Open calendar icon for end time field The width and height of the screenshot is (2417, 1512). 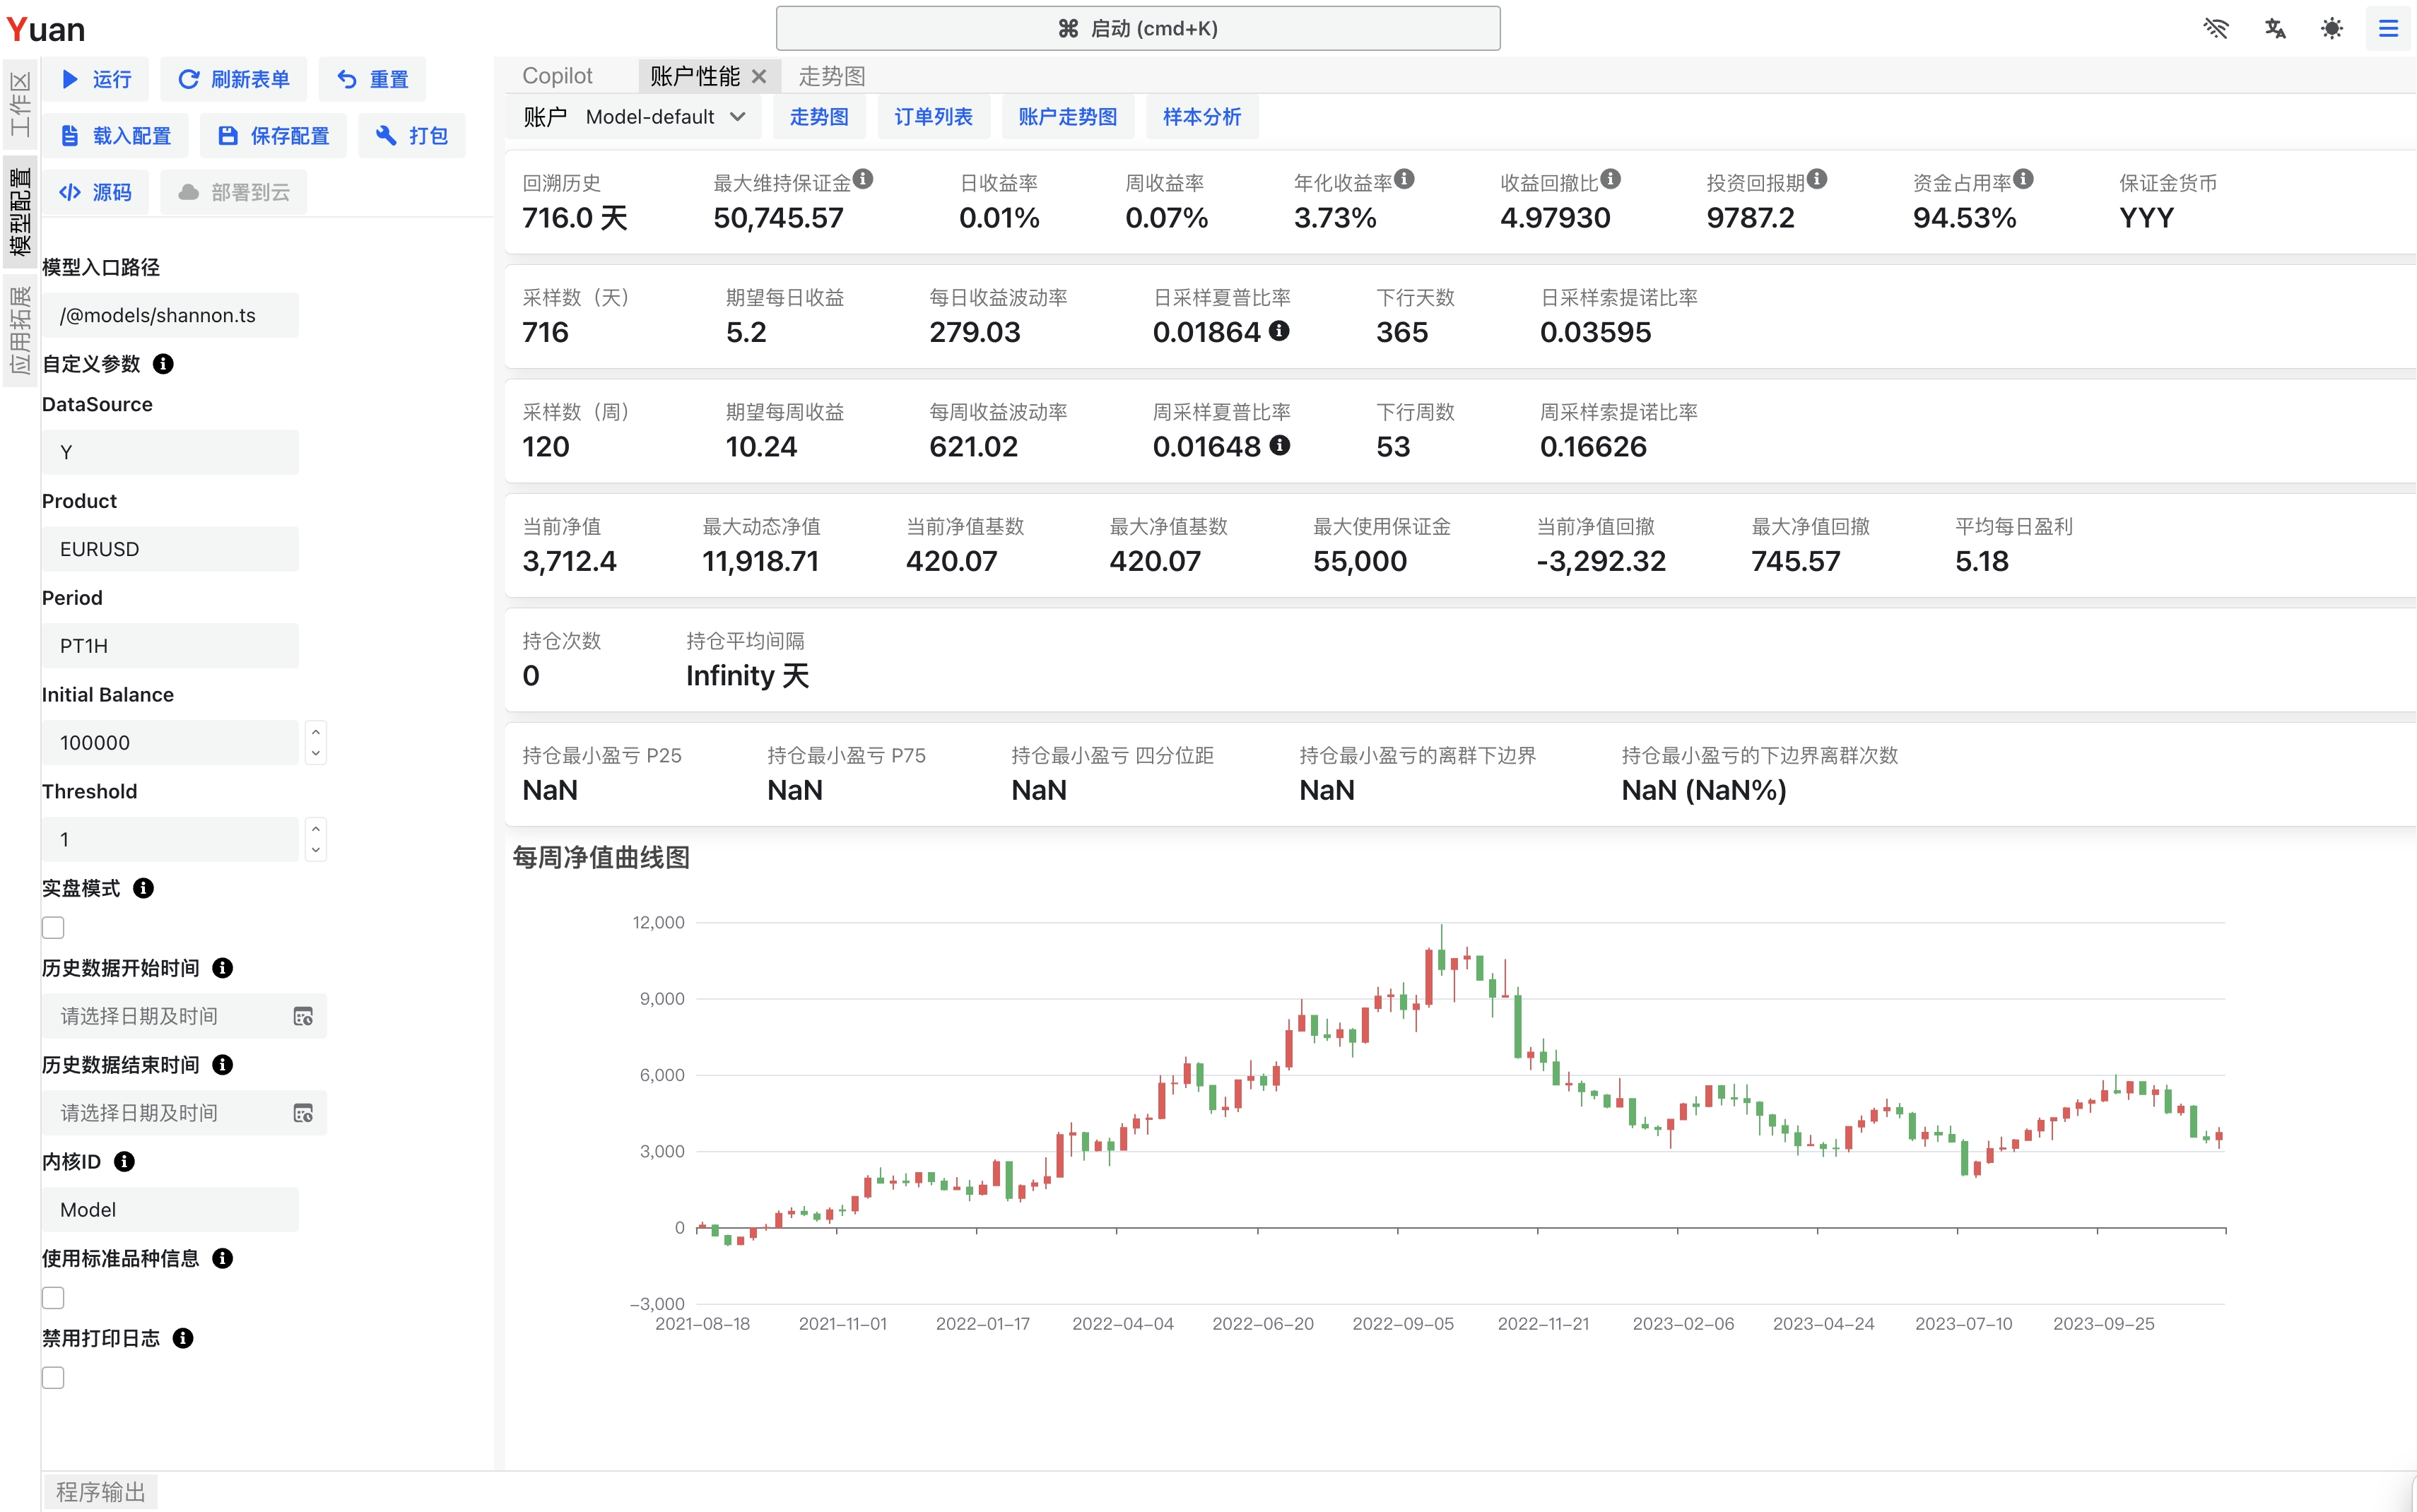point(303,1113)
